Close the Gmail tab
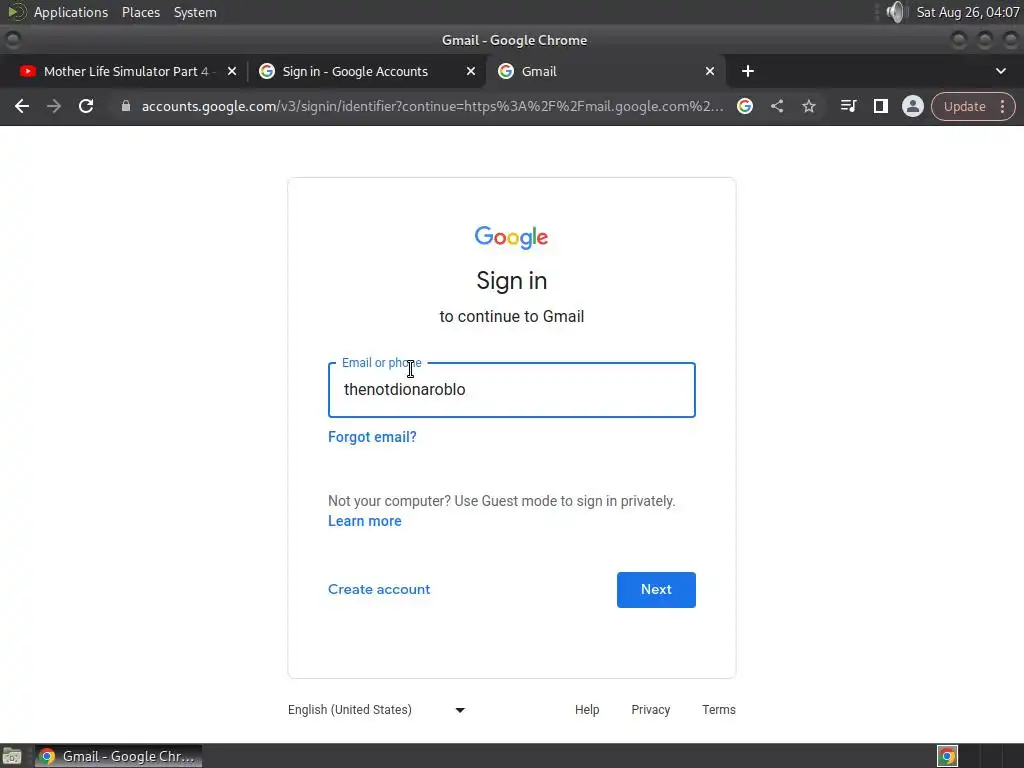The image size is (1024, 768). click(x=710, y=71)
